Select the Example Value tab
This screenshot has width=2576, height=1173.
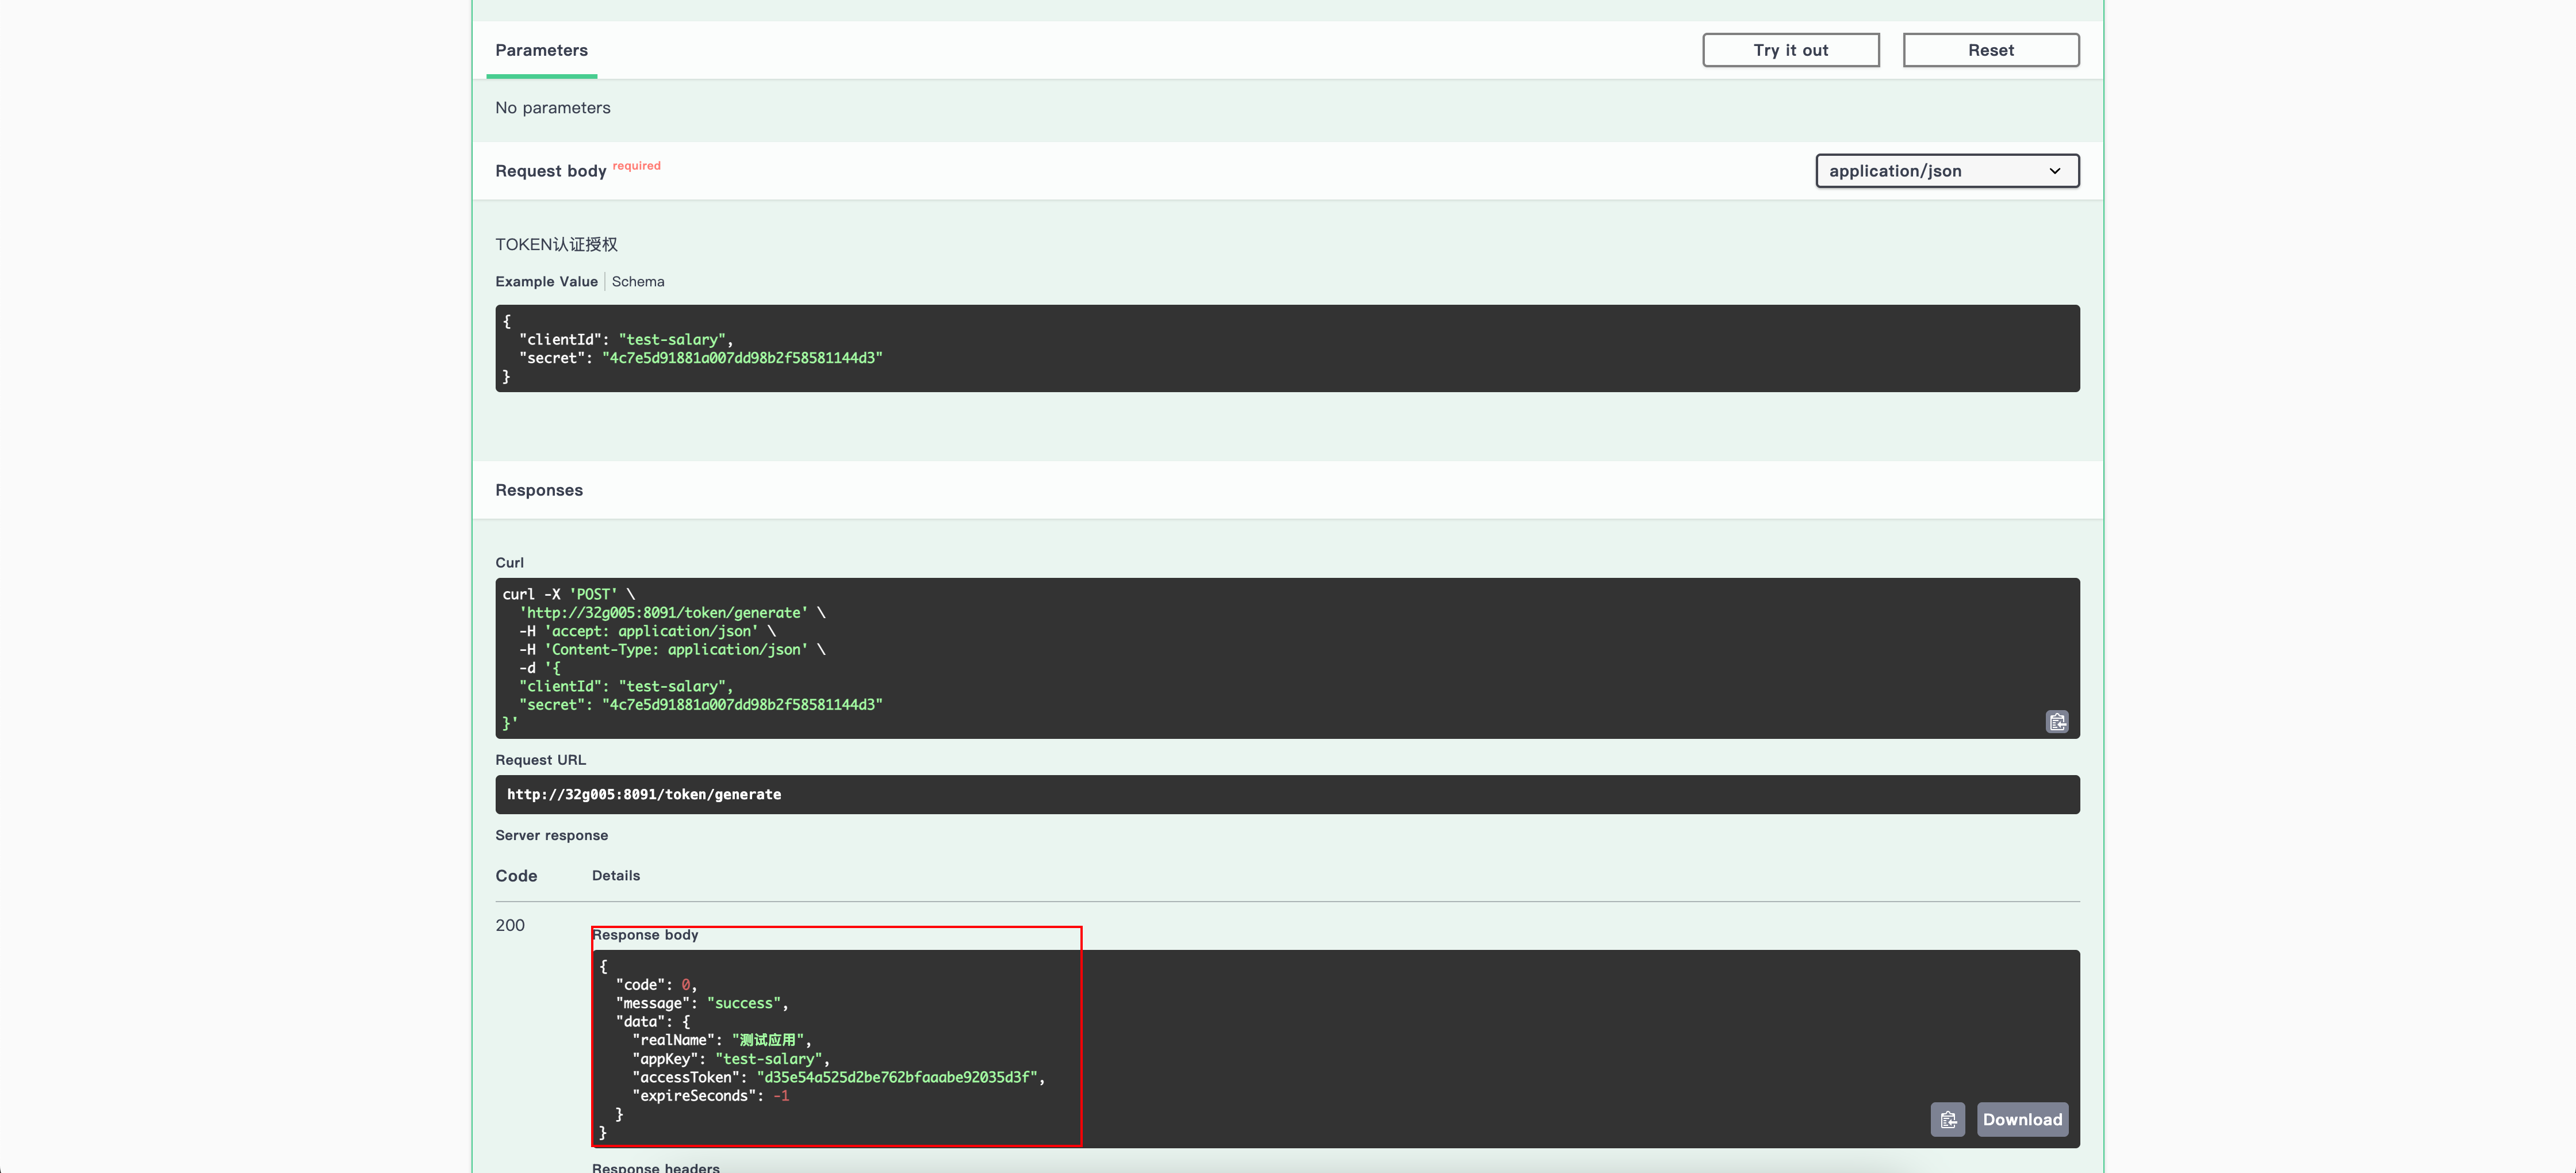(x=546, y=282)
